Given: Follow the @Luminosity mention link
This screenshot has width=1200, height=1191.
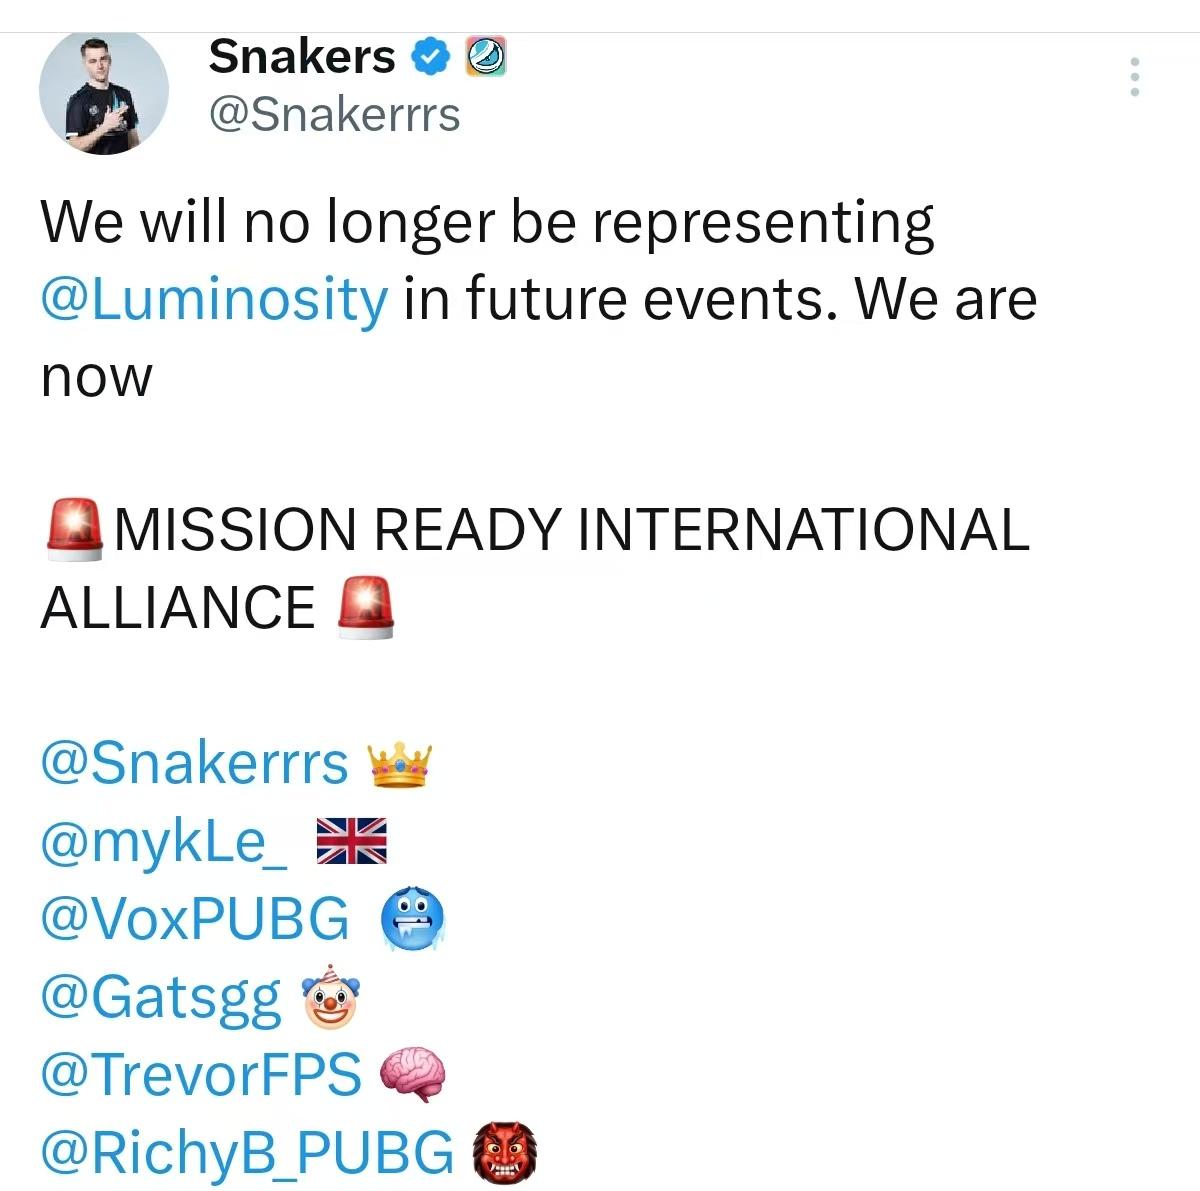Looking at the screenshot, I should [x=214, y=299].
